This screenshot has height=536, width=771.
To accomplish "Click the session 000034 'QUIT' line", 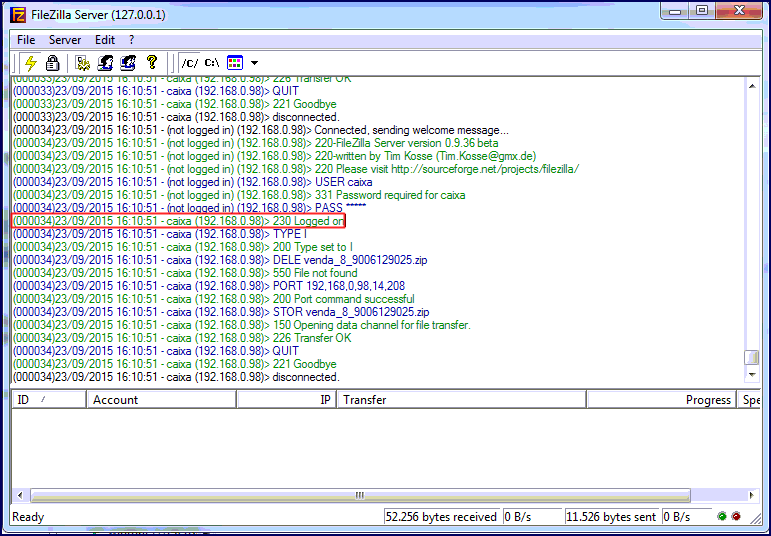I will click(156, 351).
